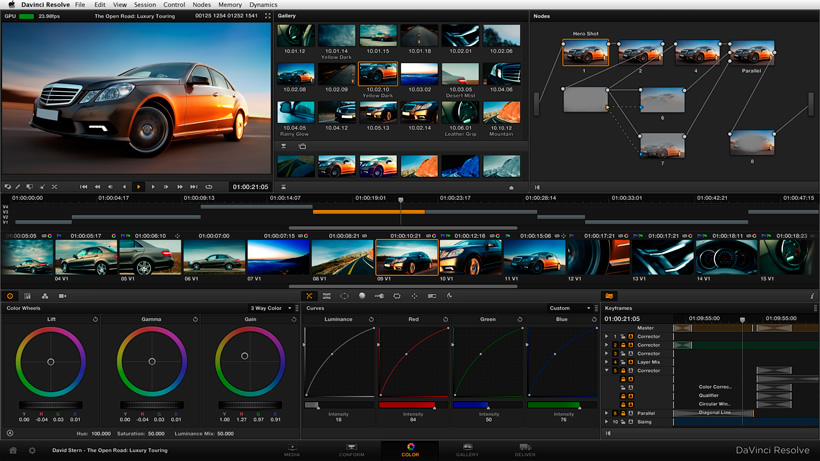
Task: Reset the Lift color wheel
Action: [x=96, y=320]
